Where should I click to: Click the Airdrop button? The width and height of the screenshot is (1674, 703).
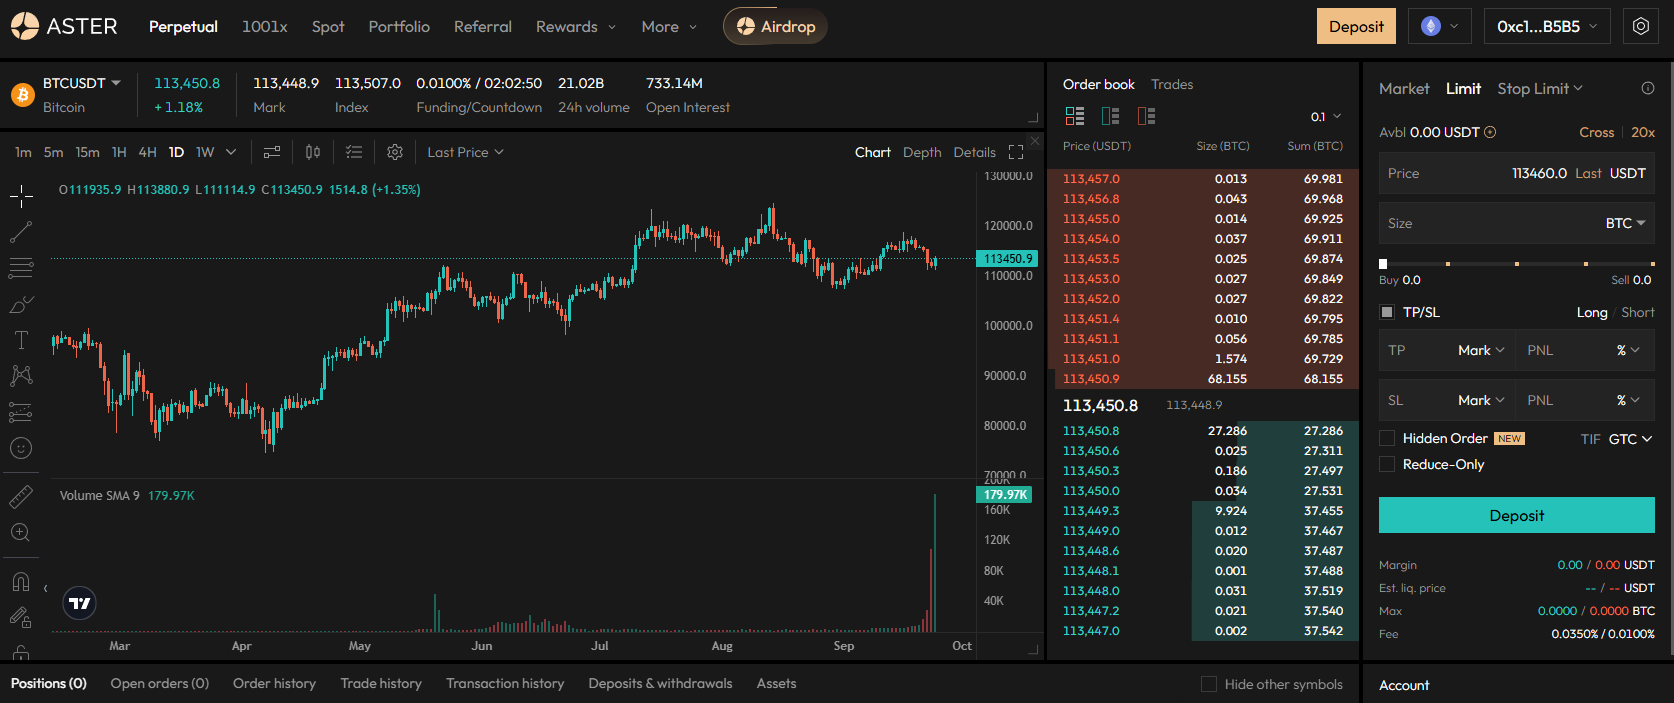[x=775, y=27]
